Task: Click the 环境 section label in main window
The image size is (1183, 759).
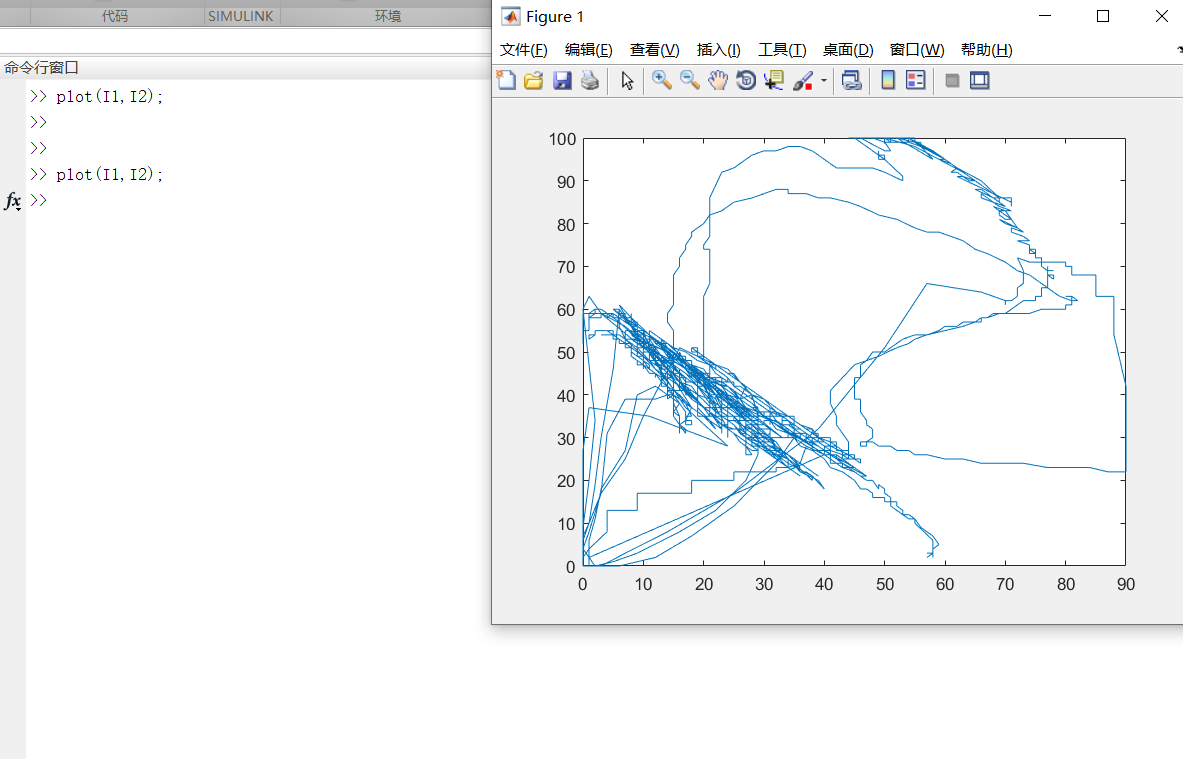Action: coord(388,16)
